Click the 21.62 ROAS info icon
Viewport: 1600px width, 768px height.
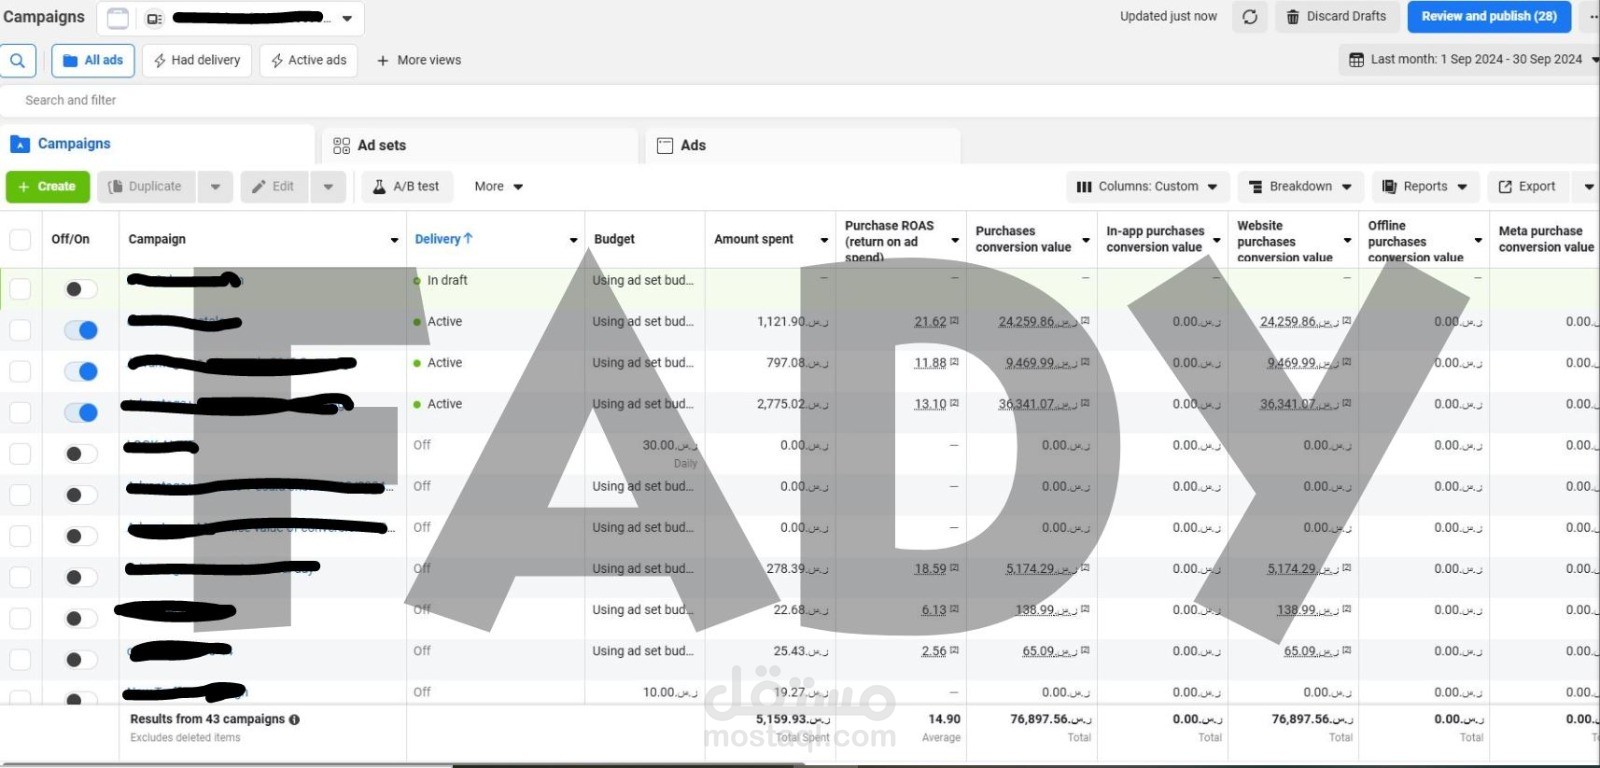(954, 321)
